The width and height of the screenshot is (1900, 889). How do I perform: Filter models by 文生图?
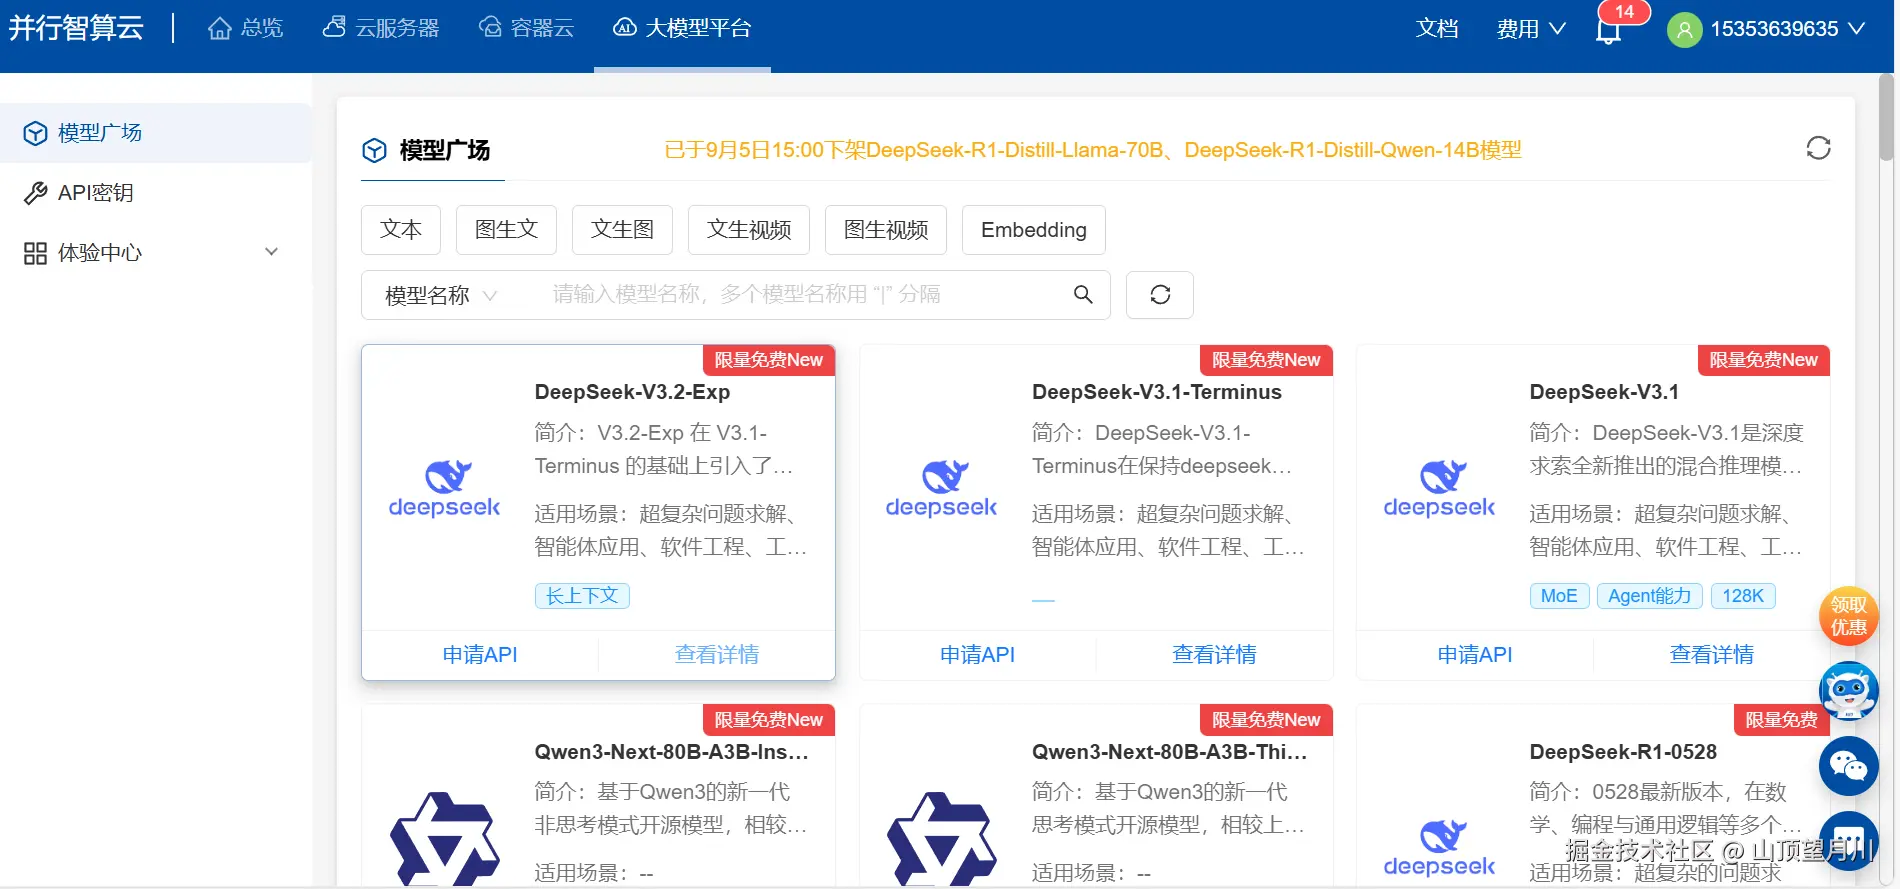click(x=622, y=230)
